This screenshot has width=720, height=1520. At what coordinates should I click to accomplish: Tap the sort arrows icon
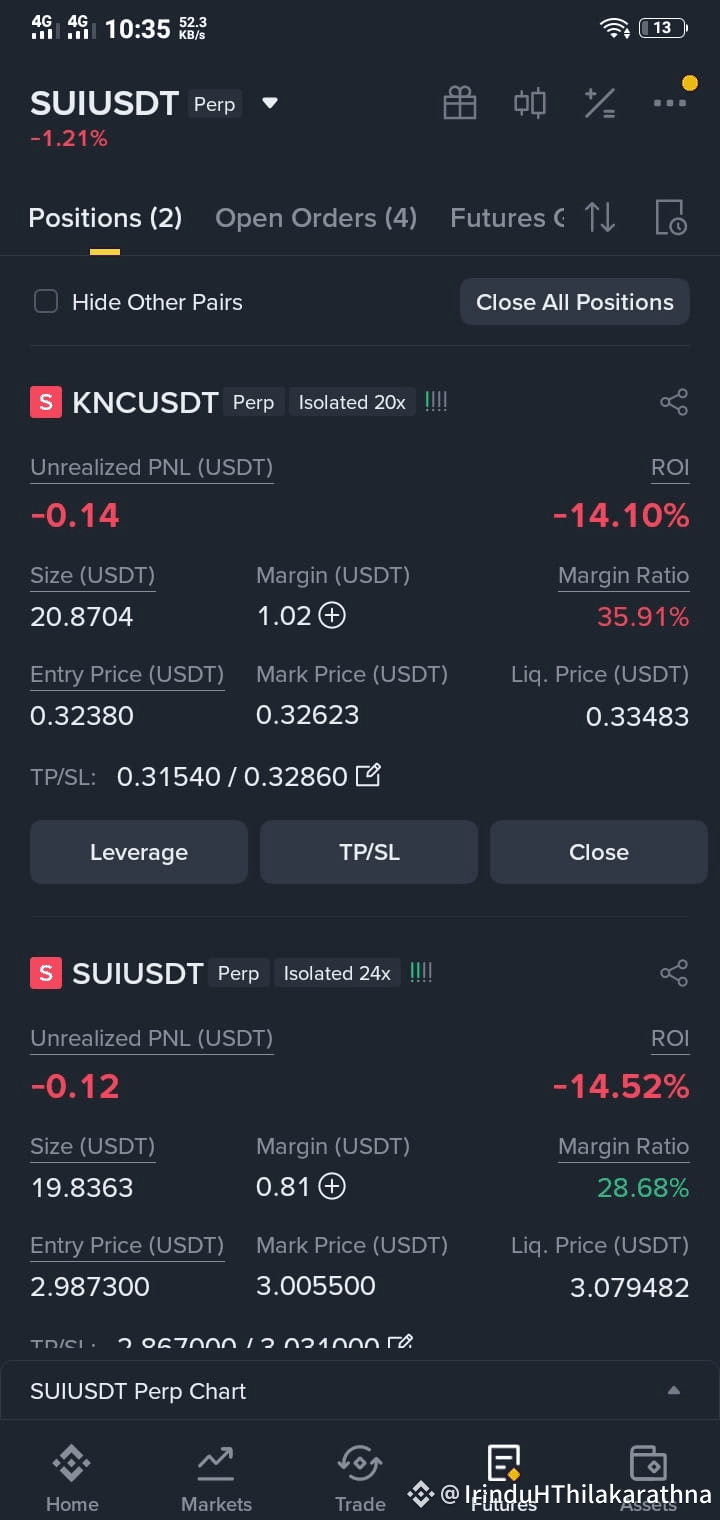(x=600, y=217)
